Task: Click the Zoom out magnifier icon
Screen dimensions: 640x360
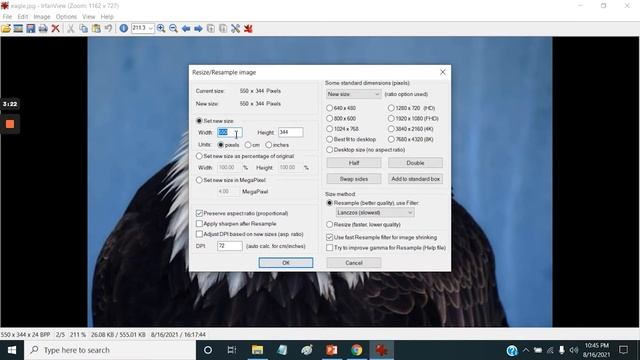Action: pos(173,29)
